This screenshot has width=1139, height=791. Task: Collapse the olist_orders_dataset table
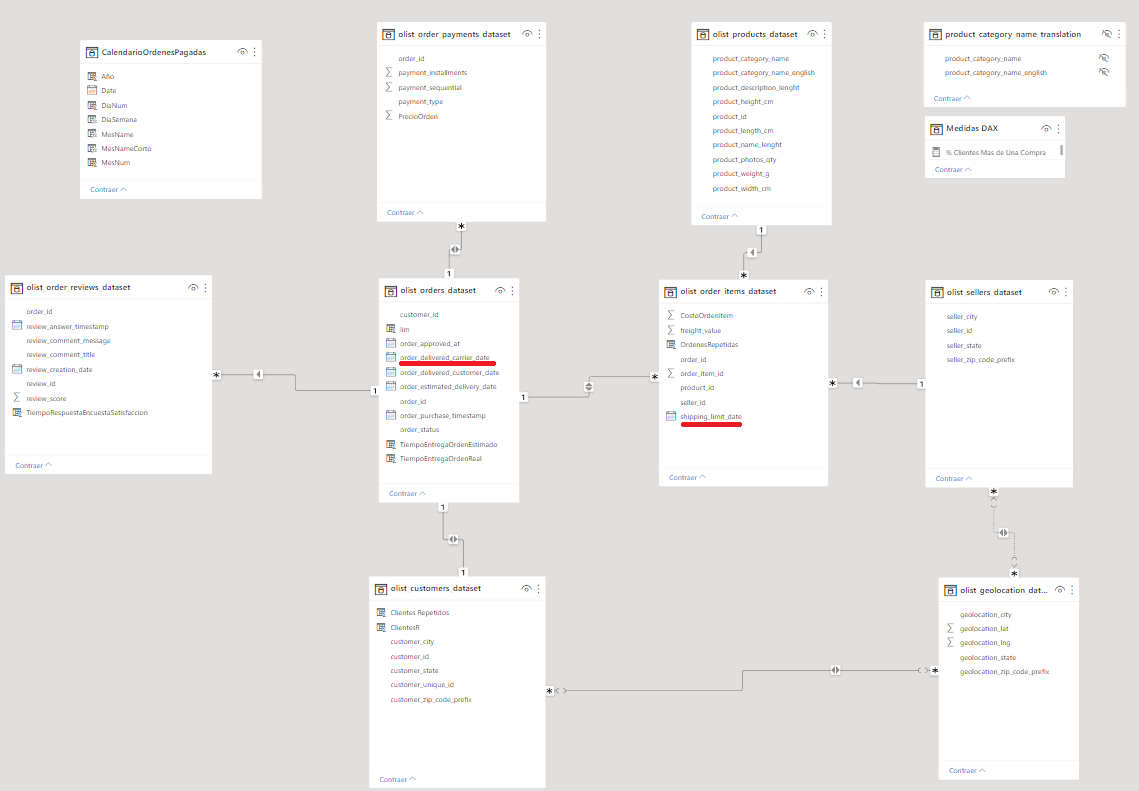[407, 493]
